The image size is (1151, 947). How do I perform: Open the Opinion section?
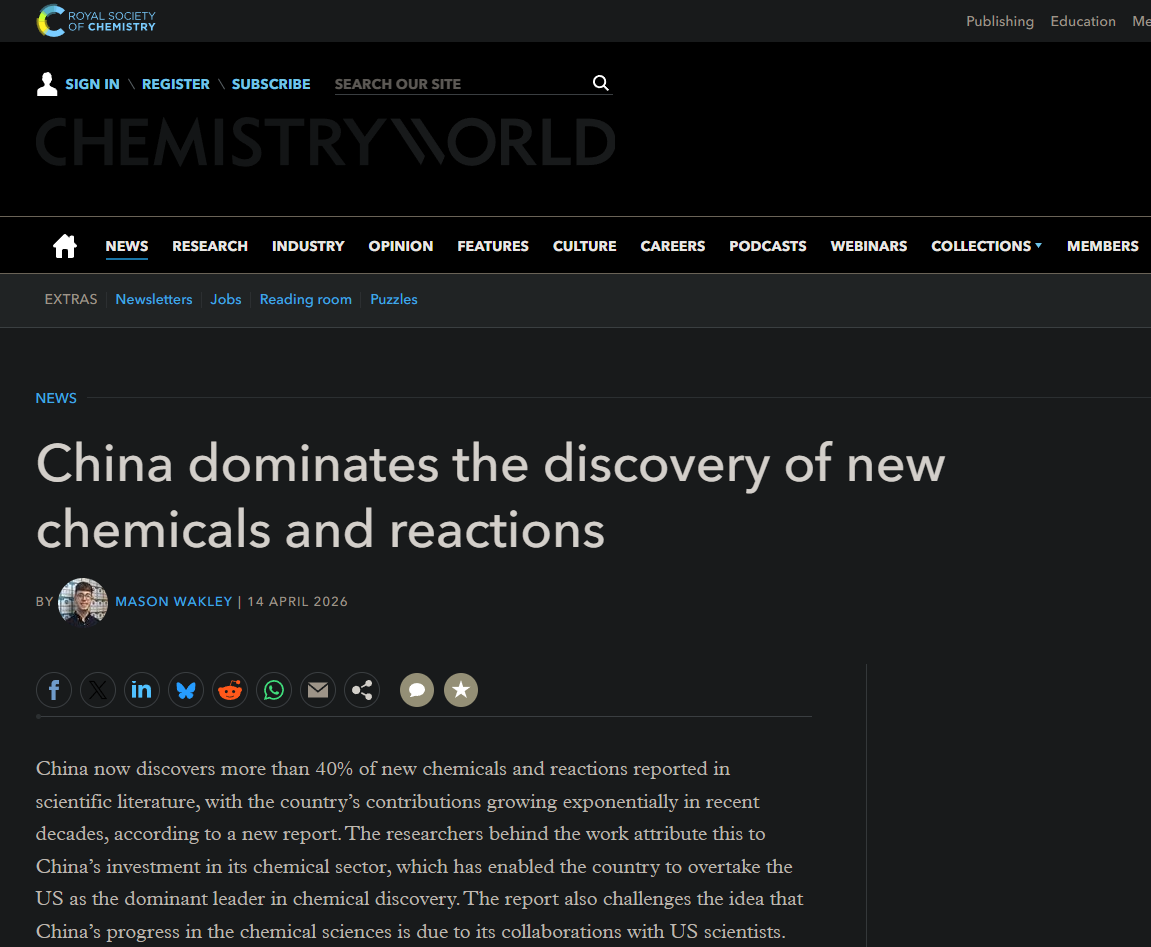pyautogui.click(x=401, y=246)
